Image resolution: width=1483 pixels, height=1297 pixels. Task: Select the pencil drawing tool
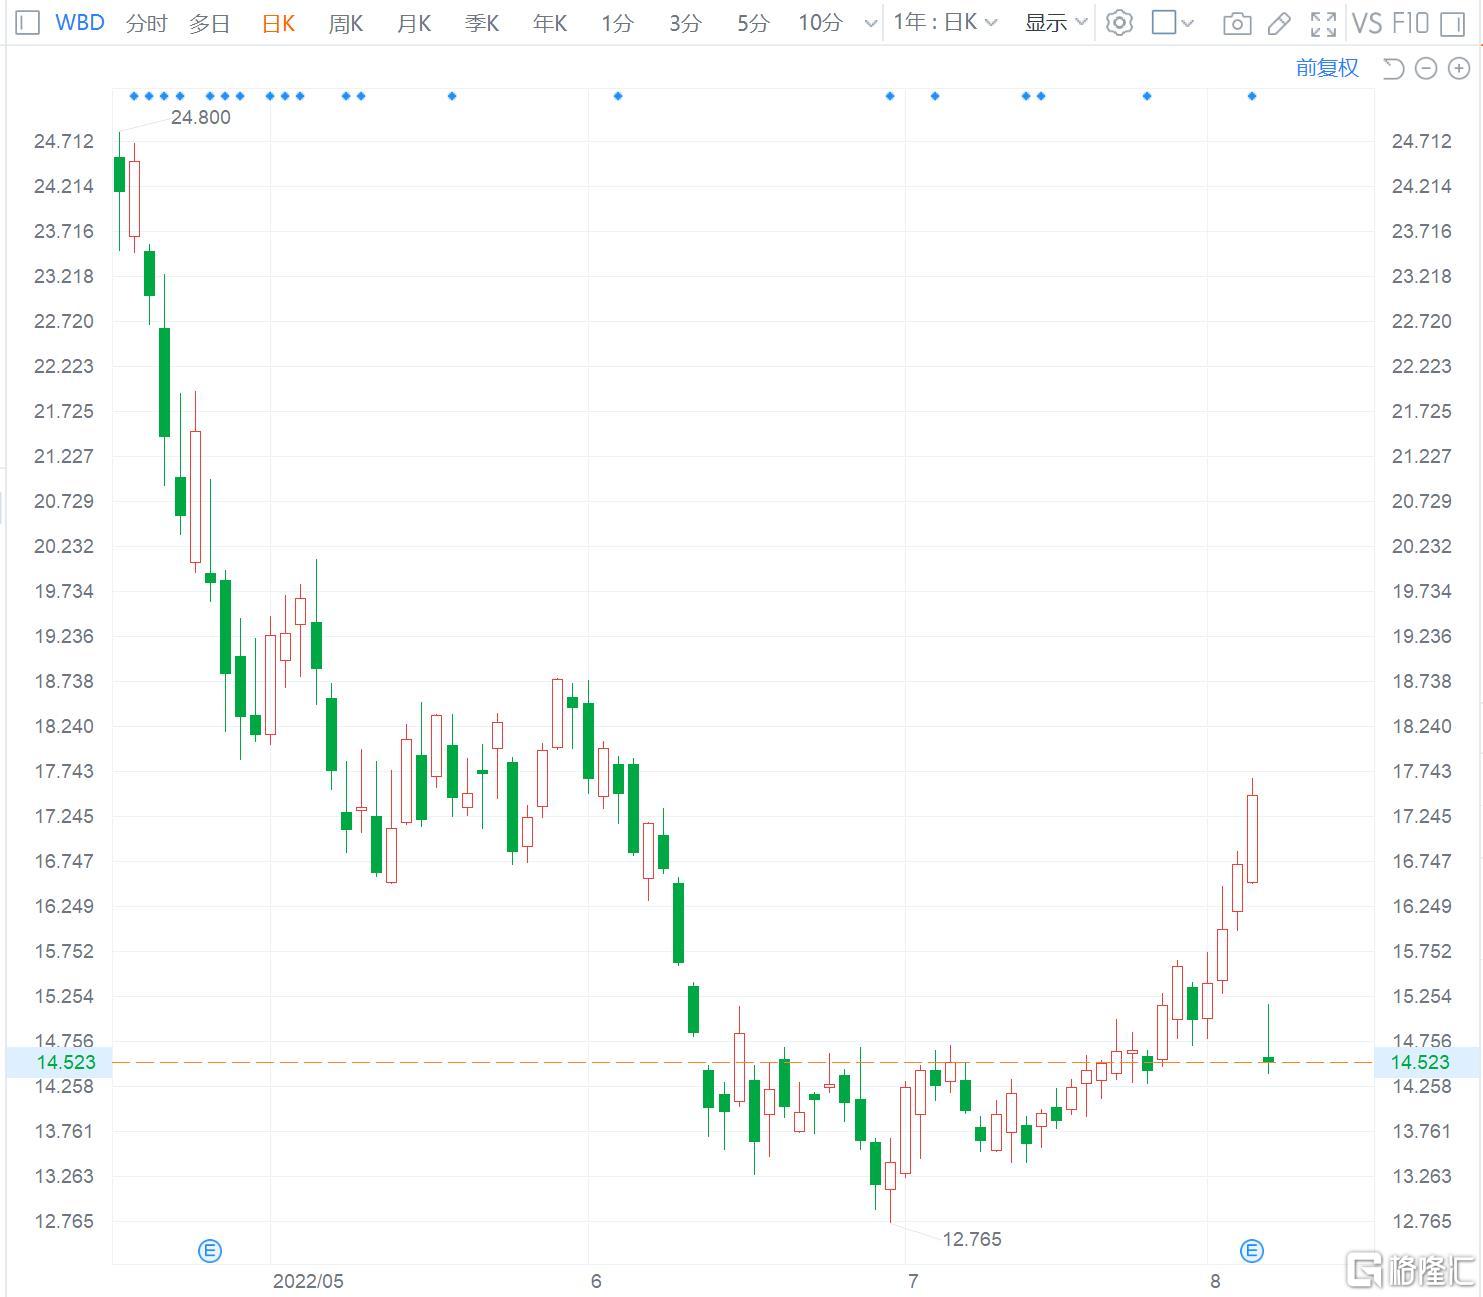tap(1279, 23)
